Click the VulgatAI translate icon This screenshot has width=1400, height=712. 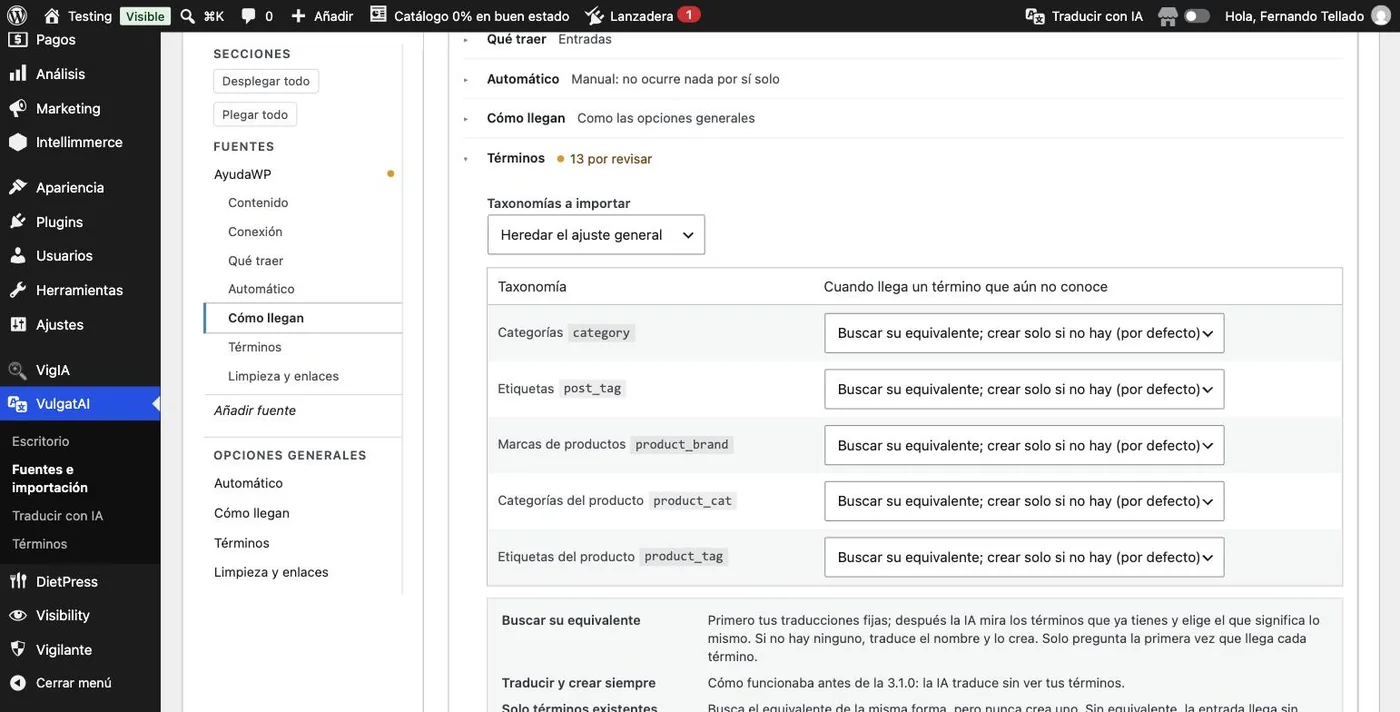pyautogui.click(x=18, y=403)
